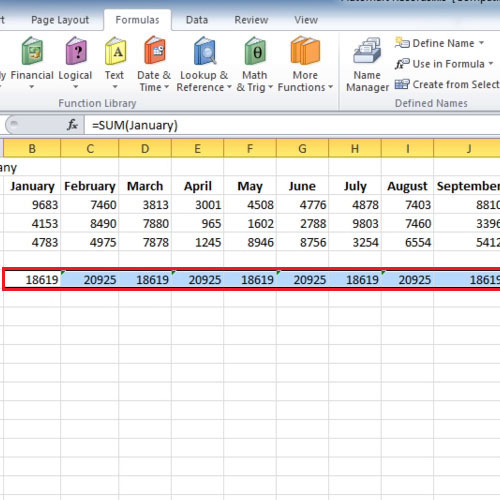
Task: Switch to the Data tab
Action: [197, 20]
